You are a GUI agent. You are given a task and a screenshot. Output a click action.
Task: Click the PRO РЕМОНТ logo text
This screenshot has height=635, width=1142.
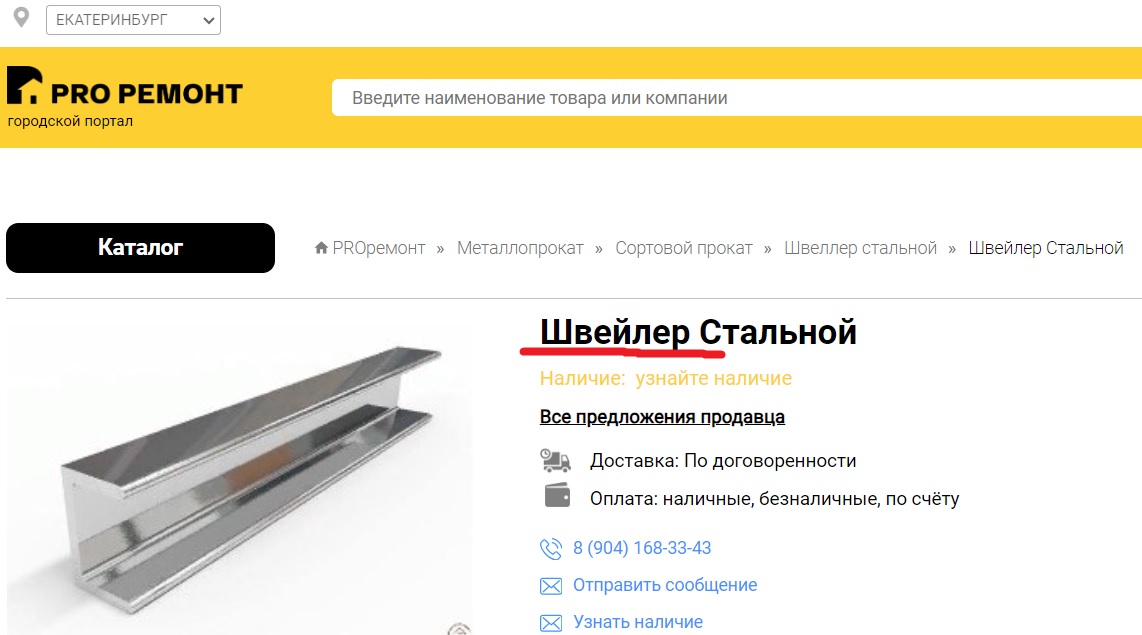[146, 93]
